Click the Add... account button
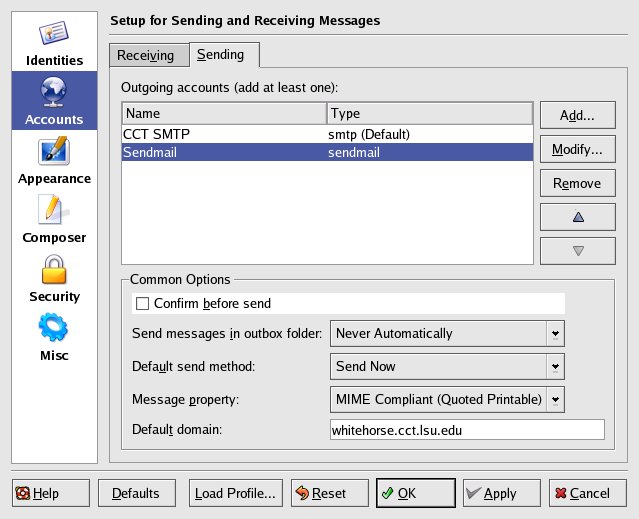Screen dimensions: 639x519 [577, 116]
